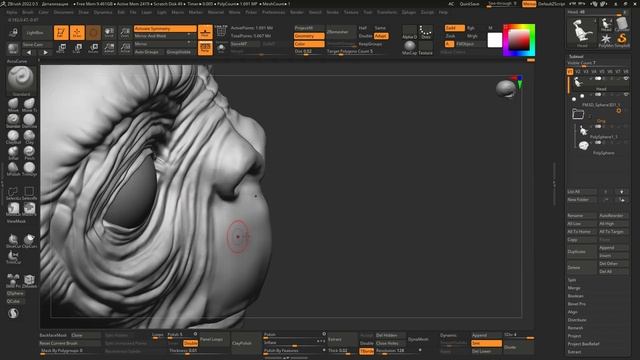Viewport: 640px width, 360px height.
Task: Toggle the Menus button in title bar
Action: coord(529,4)
